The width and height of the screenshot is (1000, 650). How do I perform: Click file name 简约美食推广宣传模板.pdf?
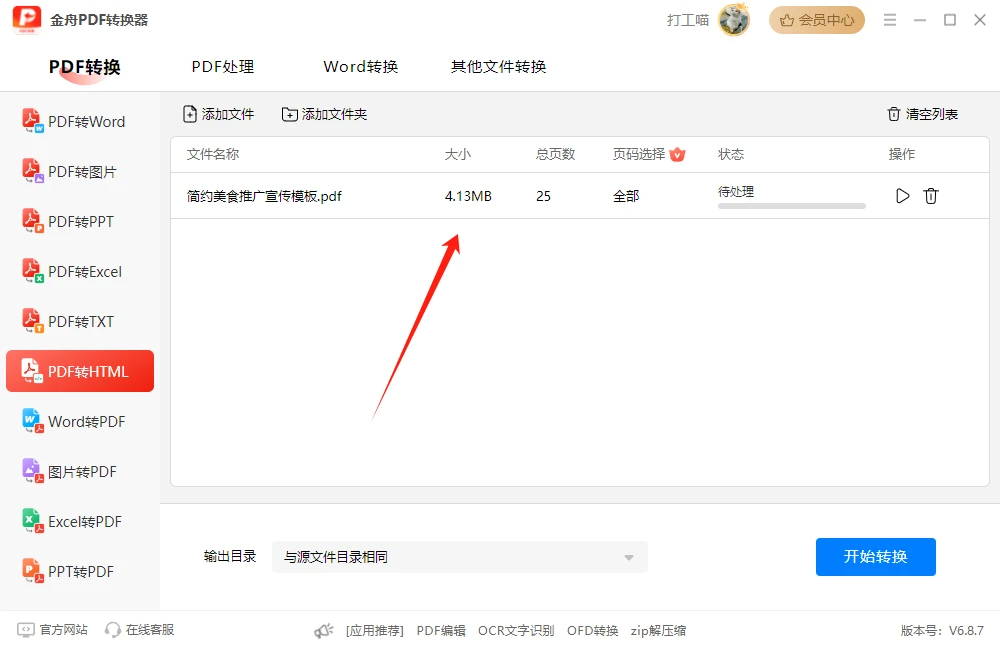tap(264, 196)
